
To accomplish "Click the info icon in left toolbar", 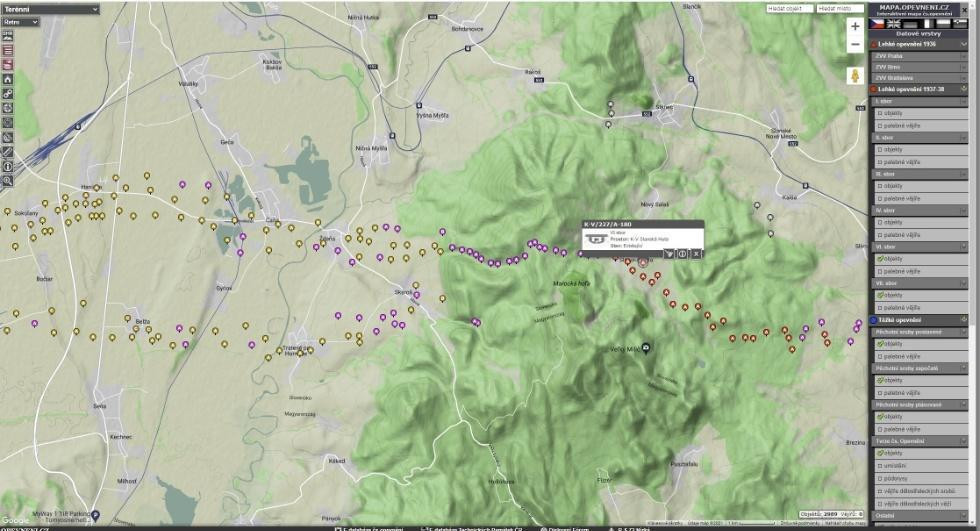I will pos(7,166).
